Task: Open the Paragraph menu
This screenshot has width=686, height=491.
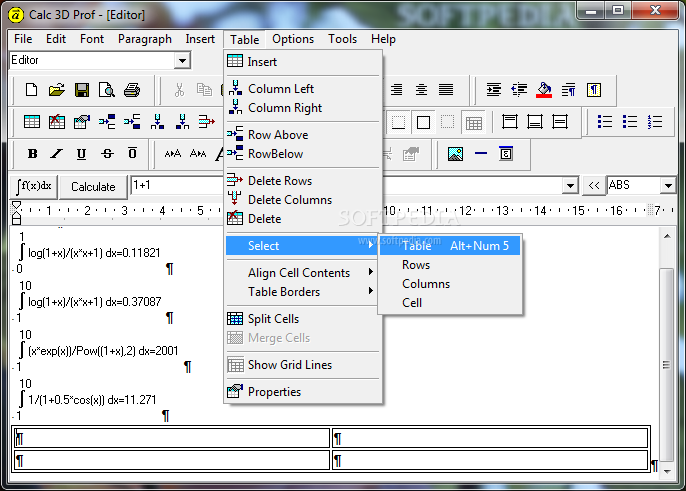Action: [x=144, y=39]
